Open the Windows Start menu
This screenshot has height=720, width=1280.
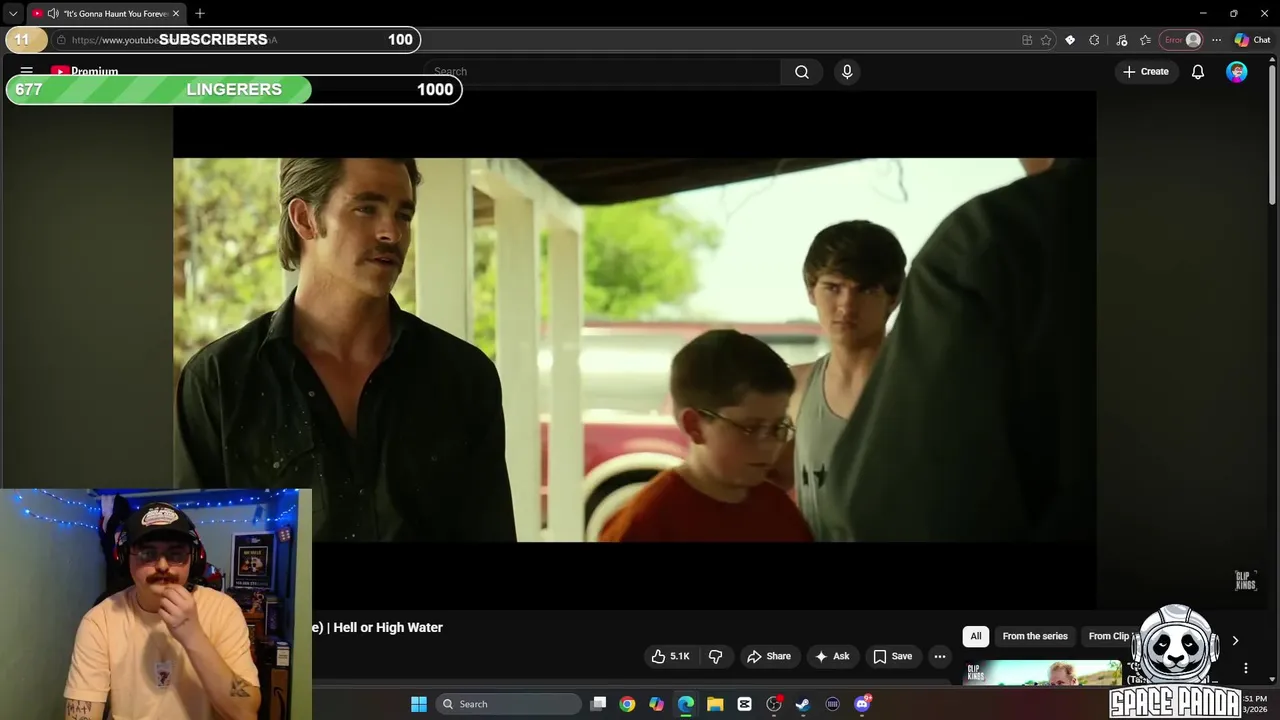tap(419, 704)
